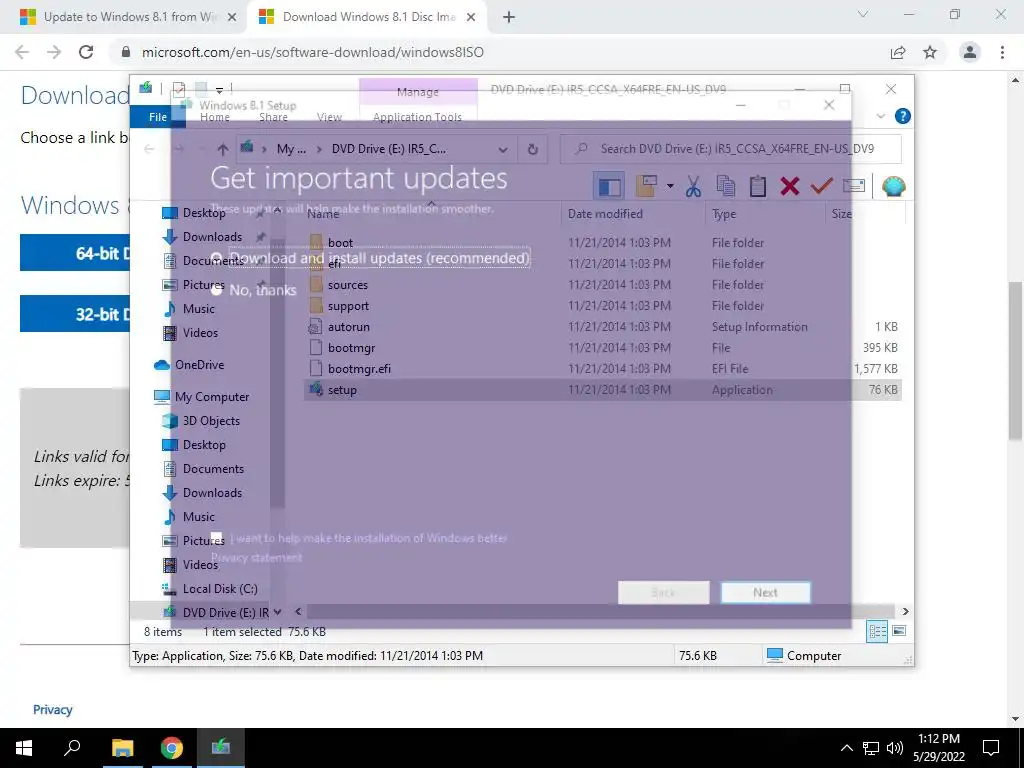1024x768 pixels.
Task: Click the 64-bit download button
Action: click(75, 253)
